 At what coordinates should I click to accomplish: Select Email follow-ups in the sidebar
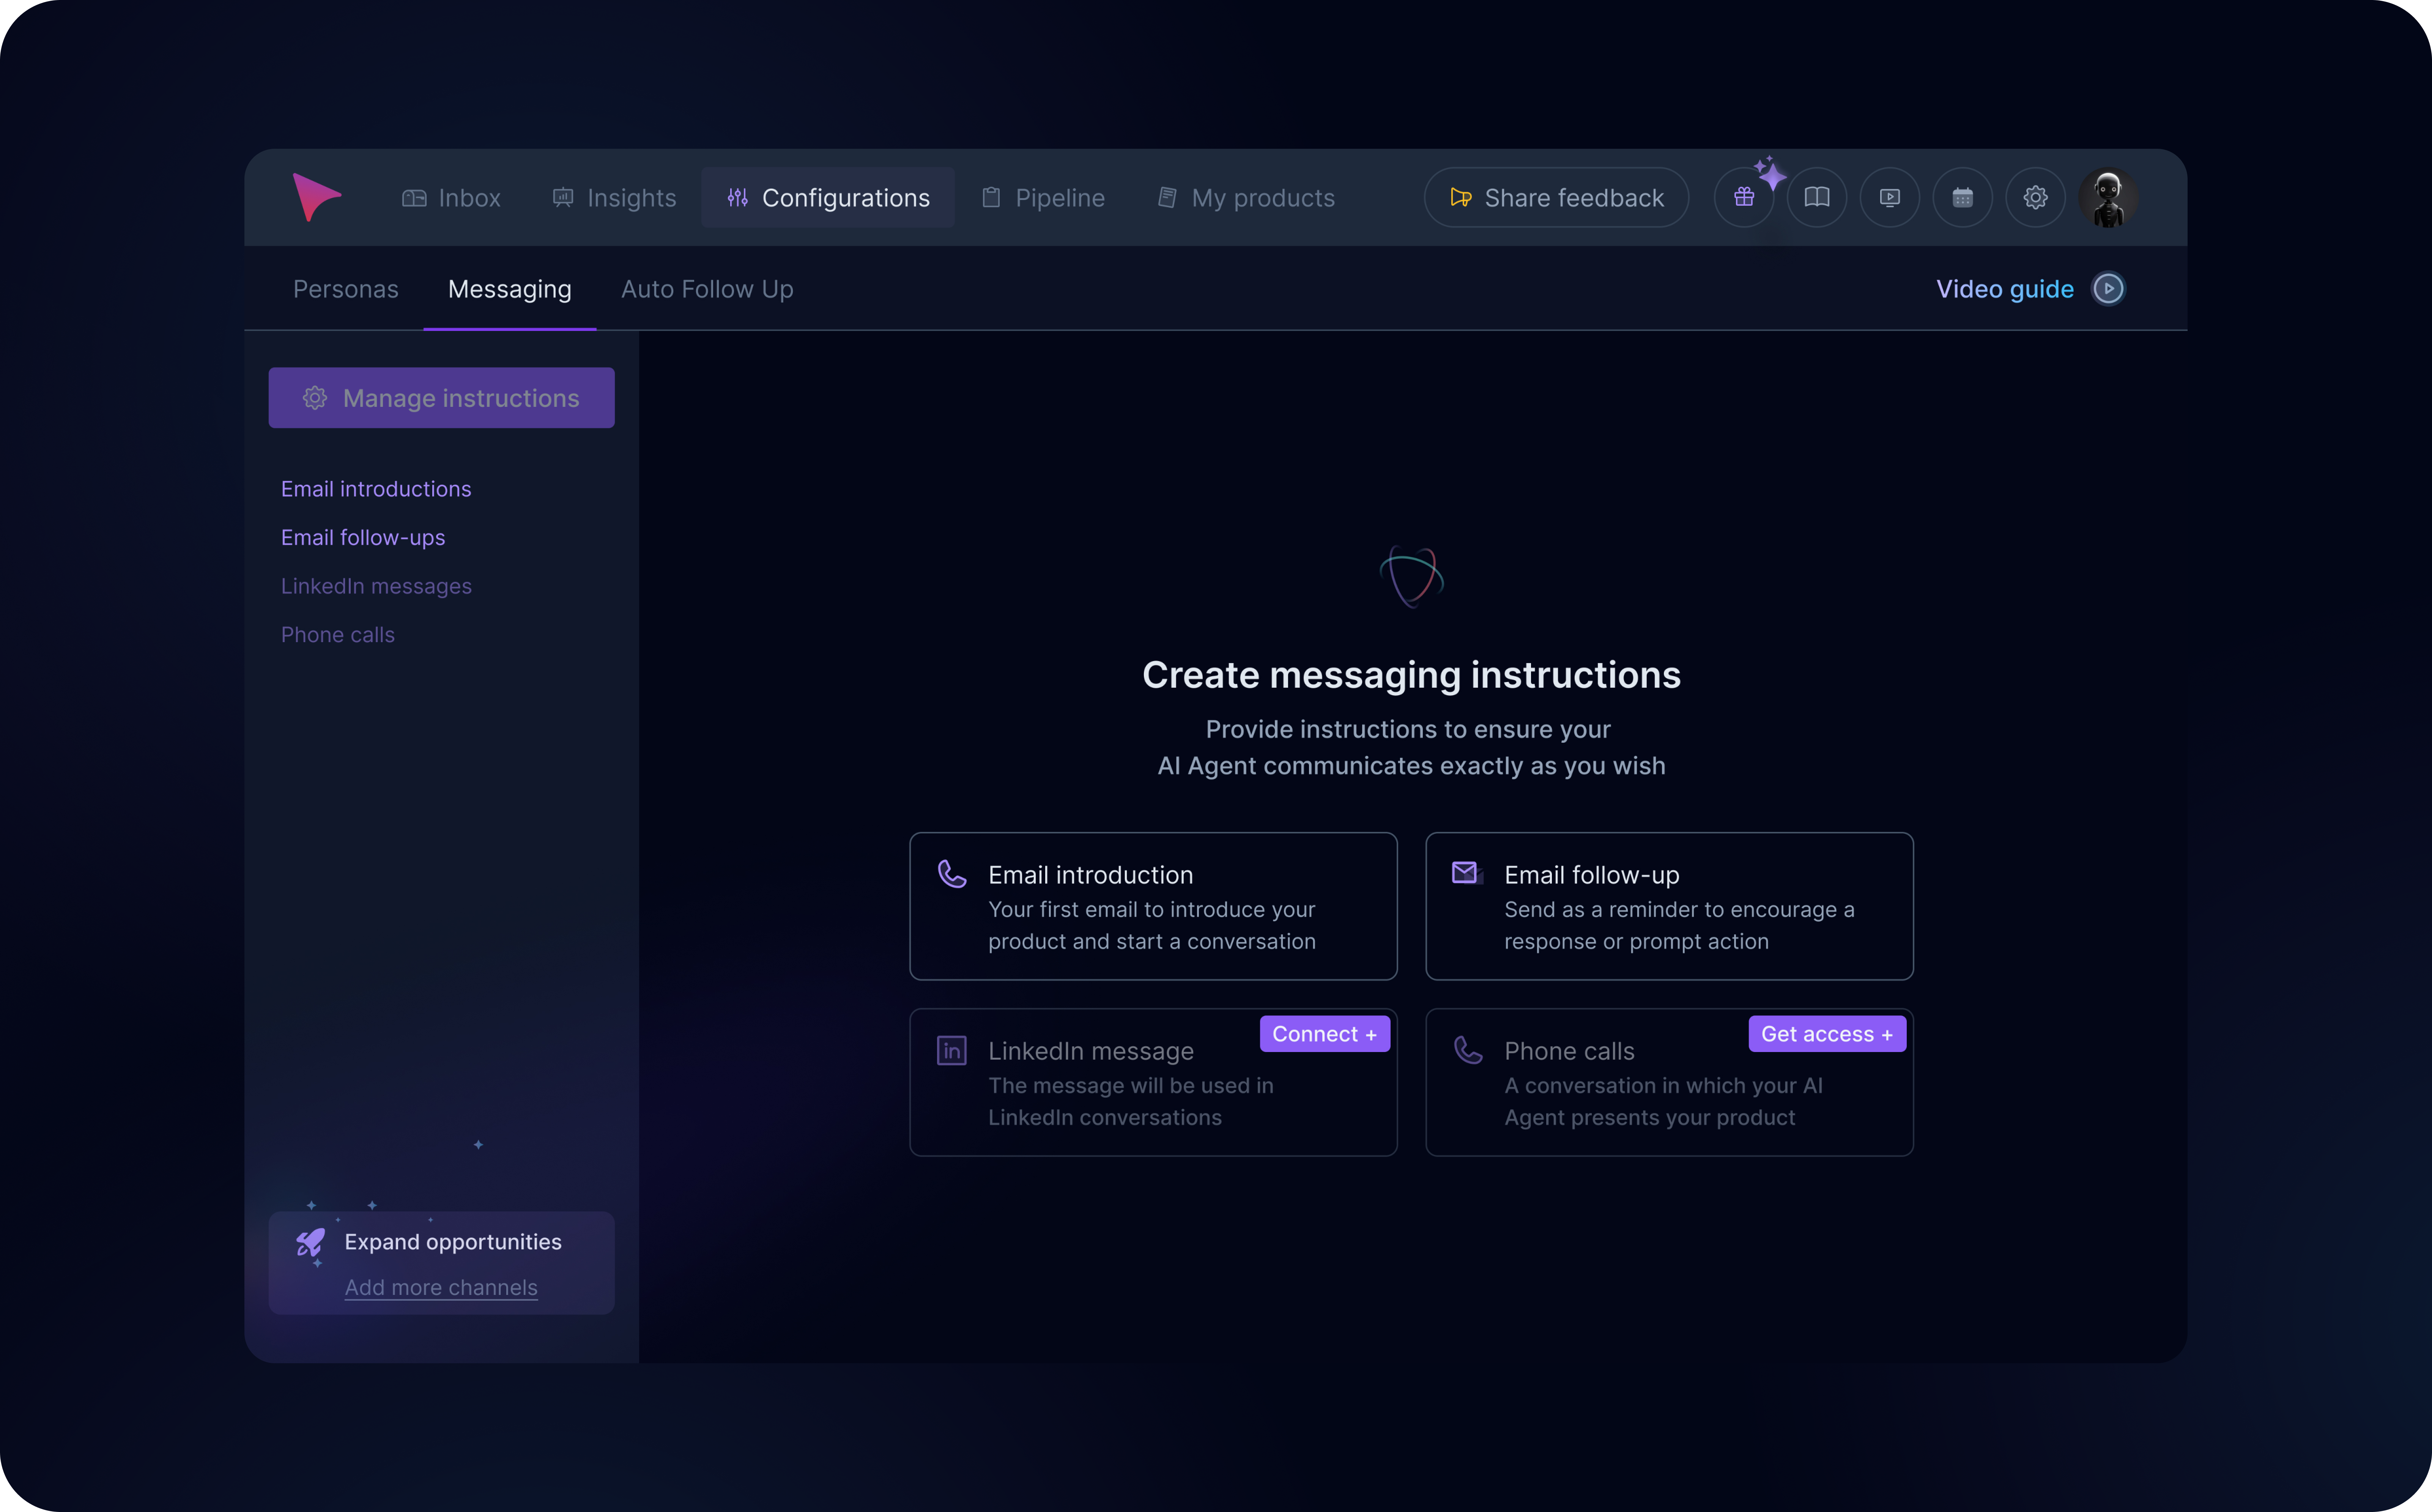click(363, 537)
